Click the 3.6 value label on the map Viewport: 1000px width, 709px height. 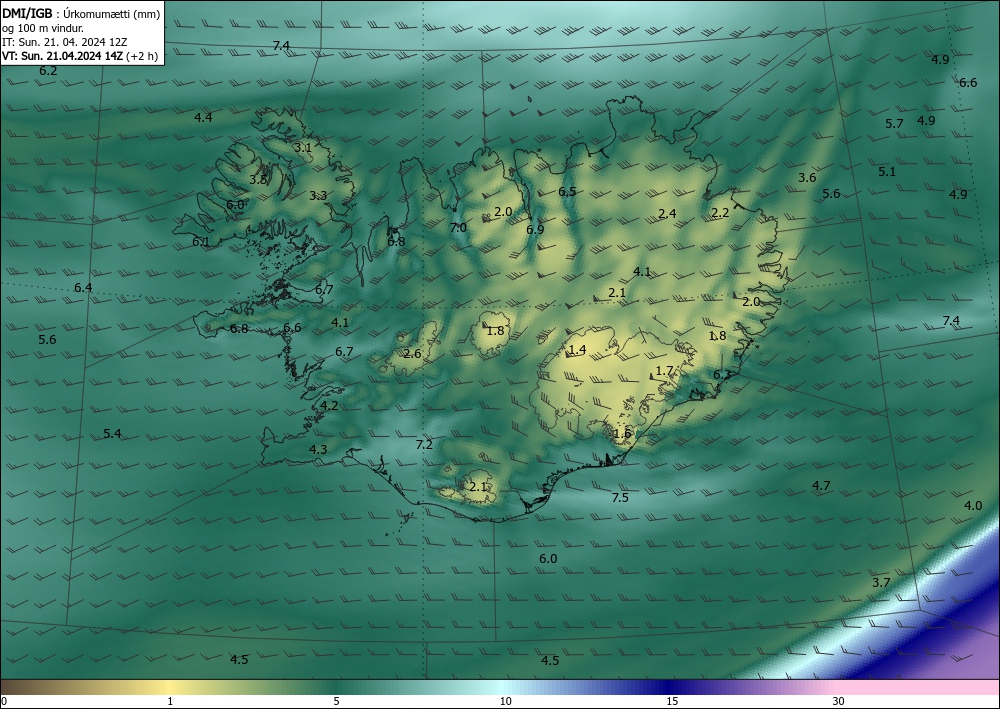click(807, 178)
